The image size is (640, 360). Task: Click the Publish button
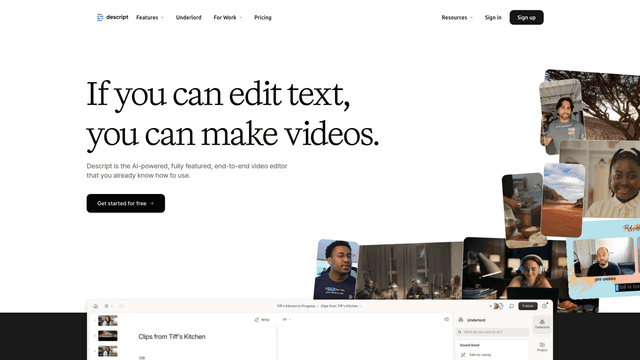[x=528, y=306]
